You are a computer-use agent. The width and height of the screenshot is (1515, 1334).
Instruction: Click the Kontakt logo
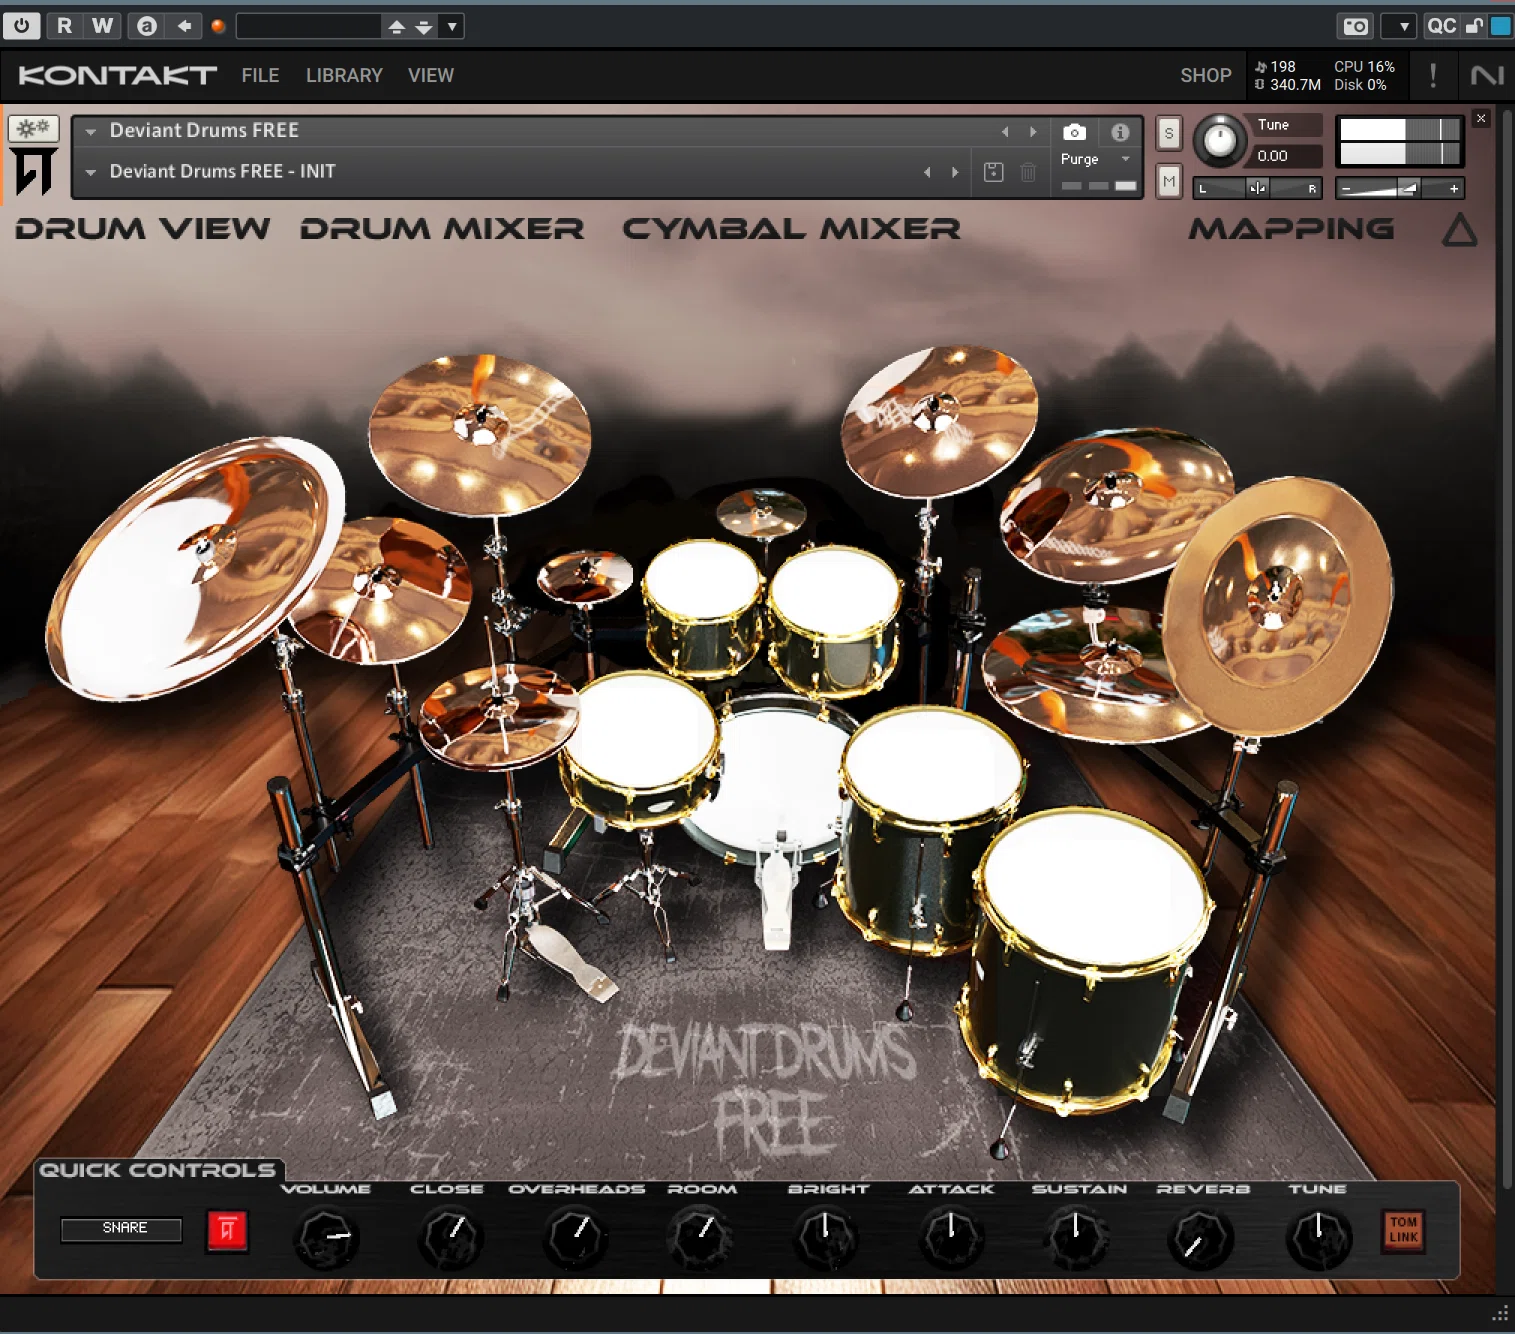(117, 75)
